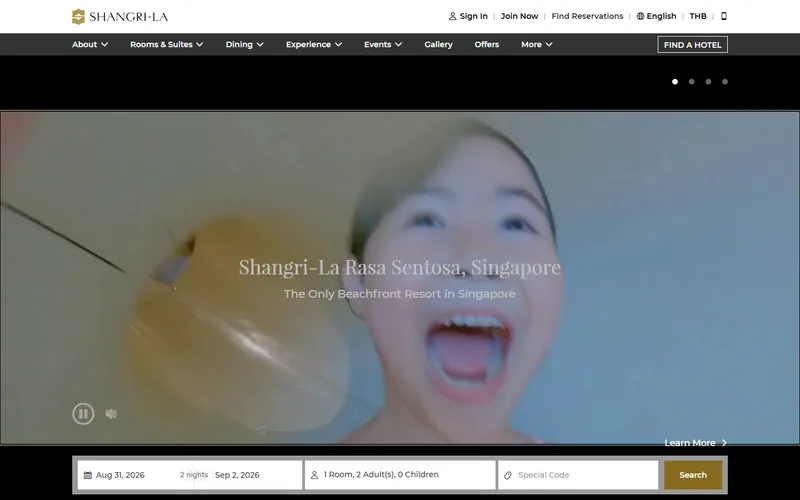Expand the Events menu
The image size is (800, 500).
(383, 44)
